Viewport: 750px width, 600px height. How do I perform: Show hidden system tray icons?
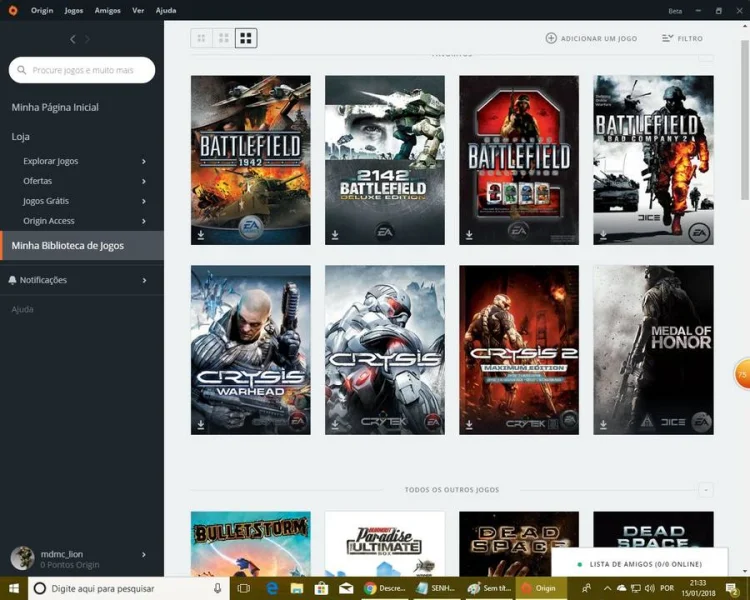[x=607, y=588]
